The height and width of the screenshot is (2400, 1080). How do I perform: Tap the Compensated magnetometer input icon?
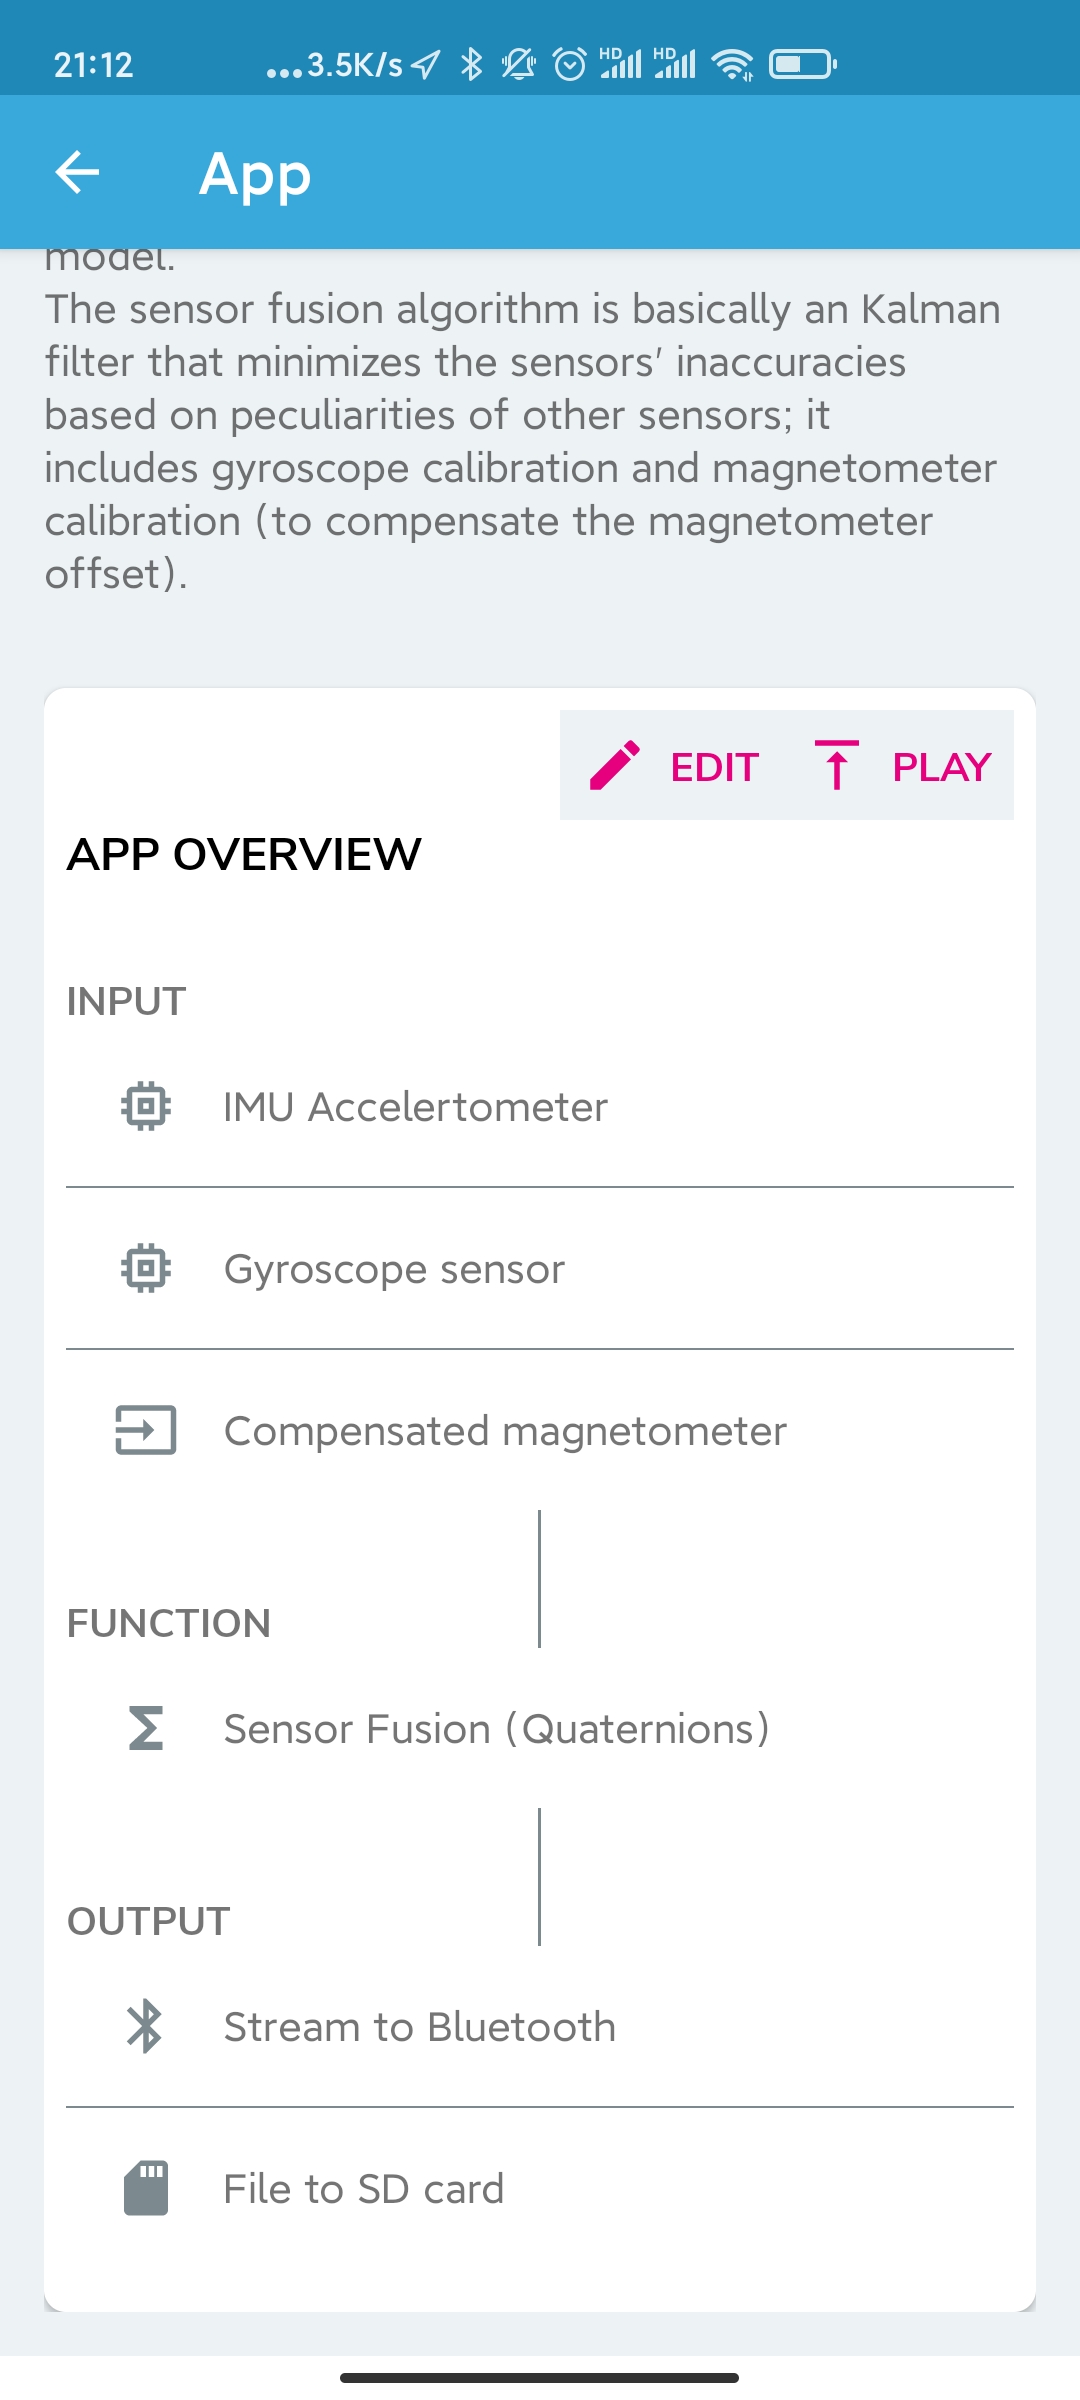[146, 1430]
